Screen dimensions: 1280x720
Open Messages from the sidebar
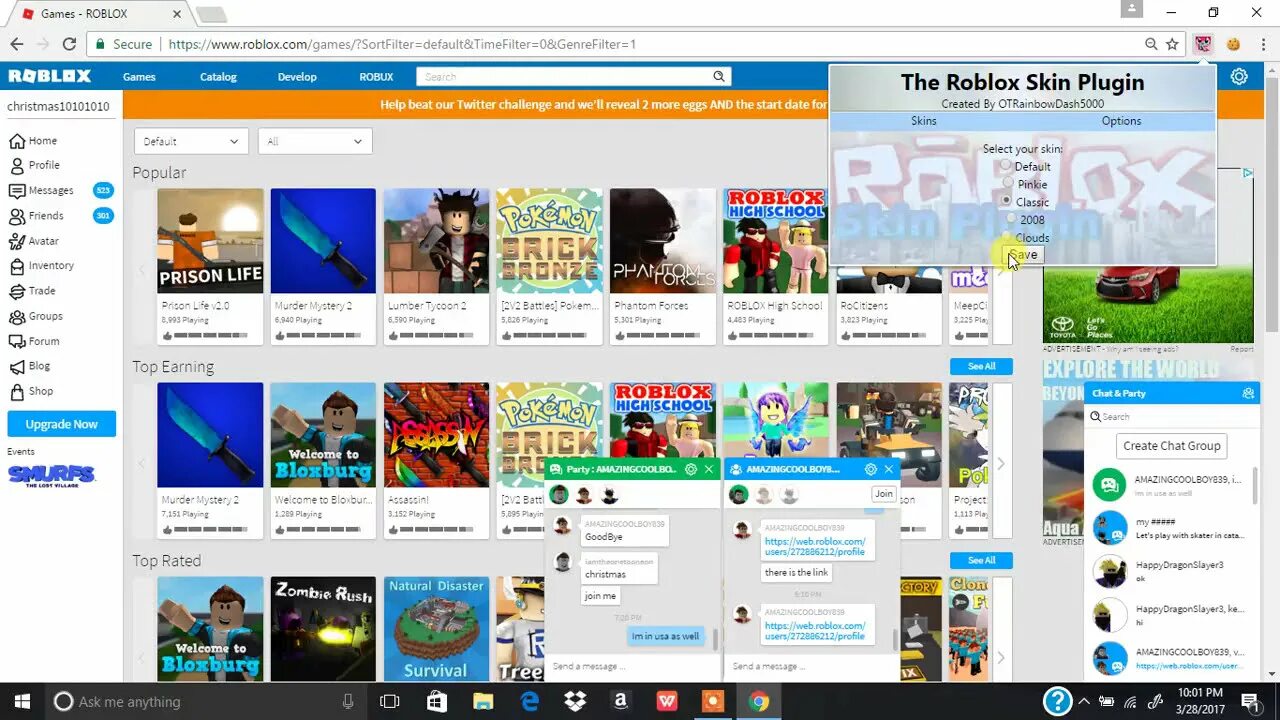[x=41, y=190]
